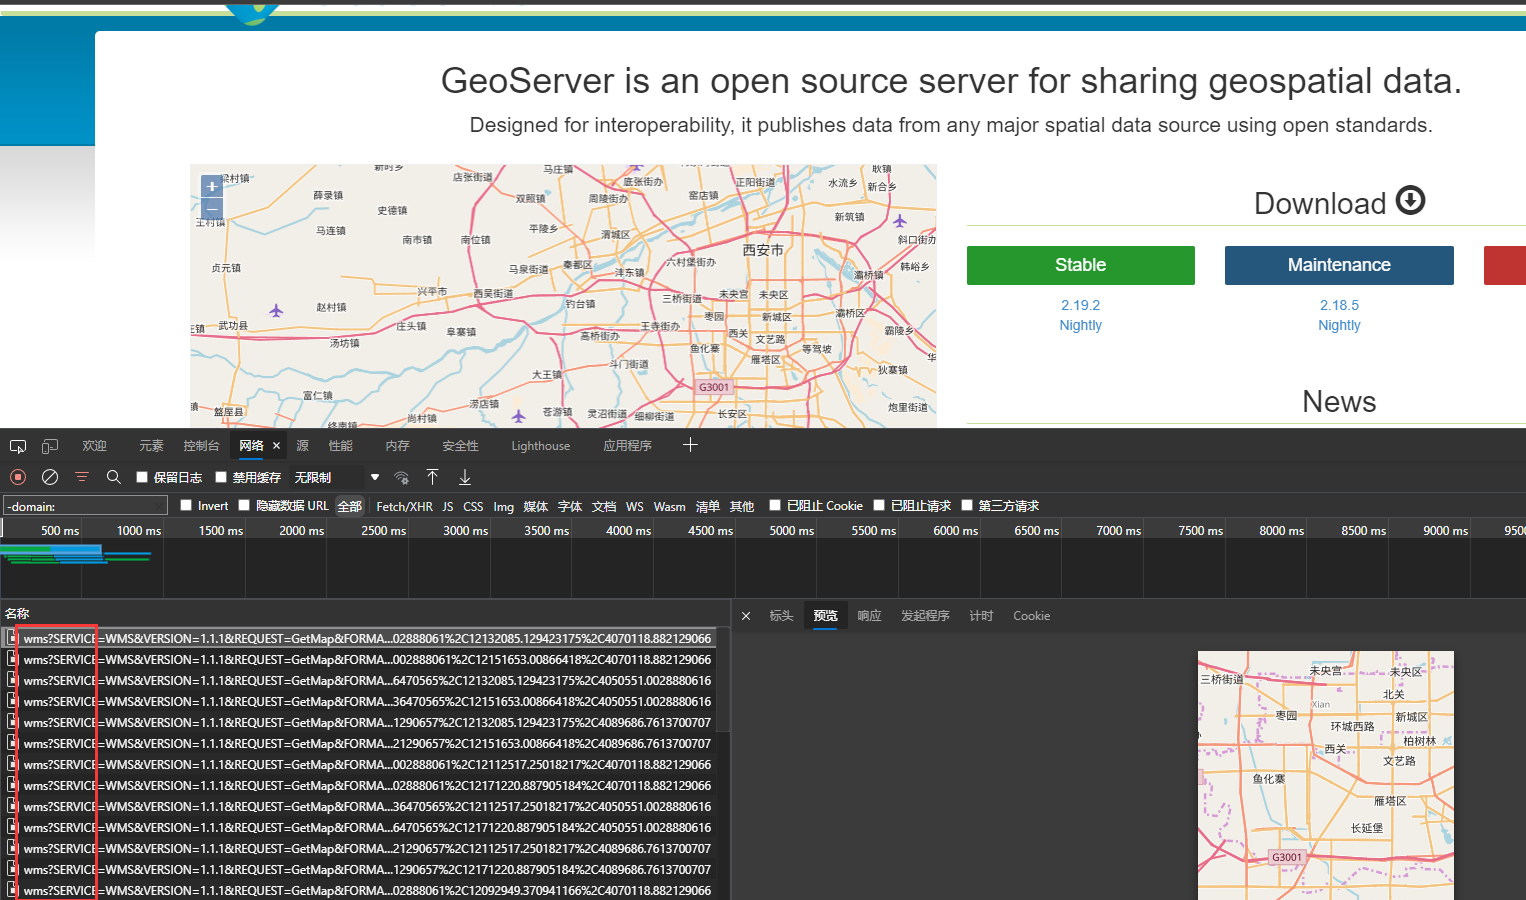Screen dimensions: 1526x900
Task: Filter requests by Fetch/XHR
Action: 404,507
